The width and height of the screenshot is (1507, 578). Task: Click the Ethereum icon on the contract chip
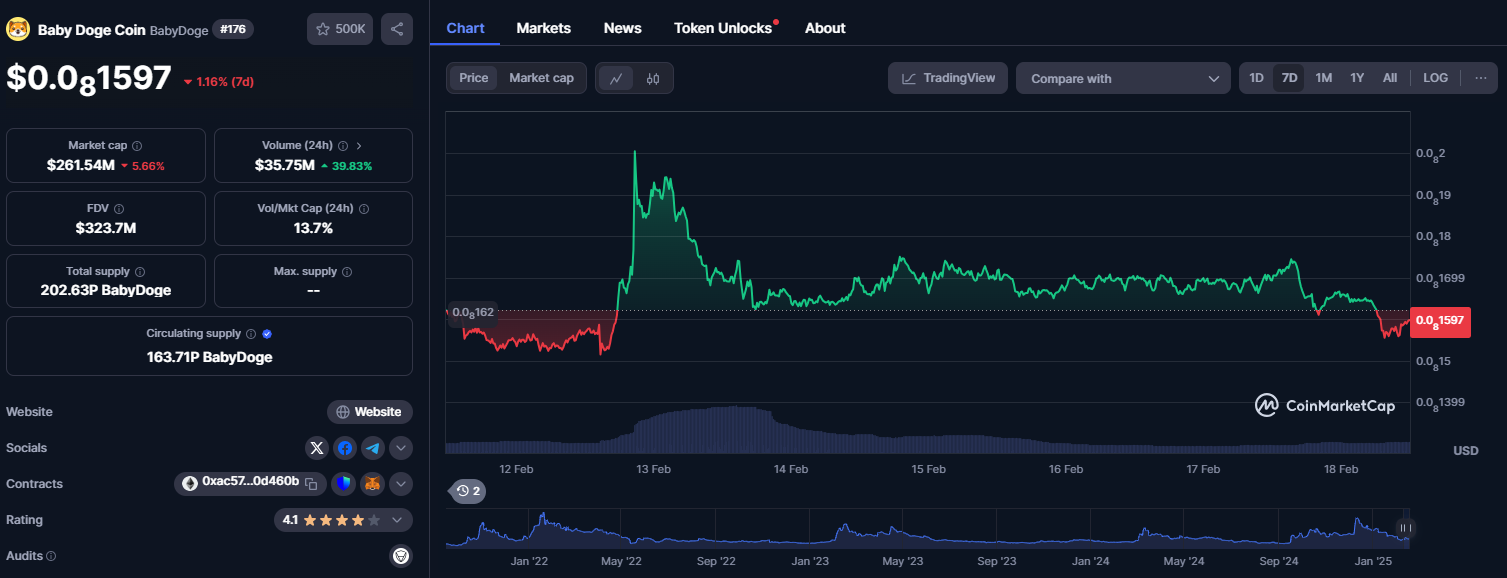pyautogui.click(x=190, y=484)
